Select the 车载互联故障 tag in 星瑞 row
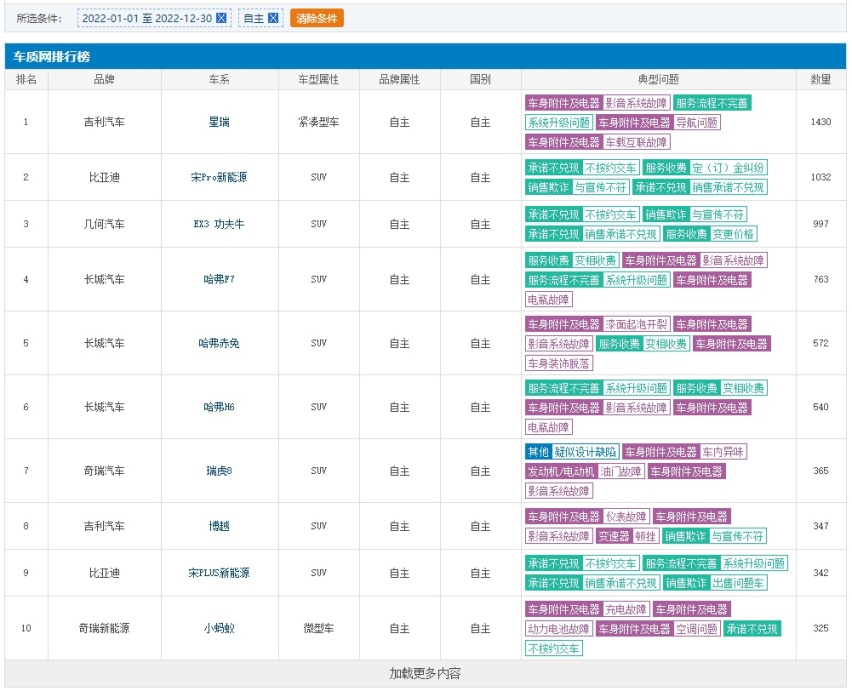This screenshot has height=691, width=852. 636,142
